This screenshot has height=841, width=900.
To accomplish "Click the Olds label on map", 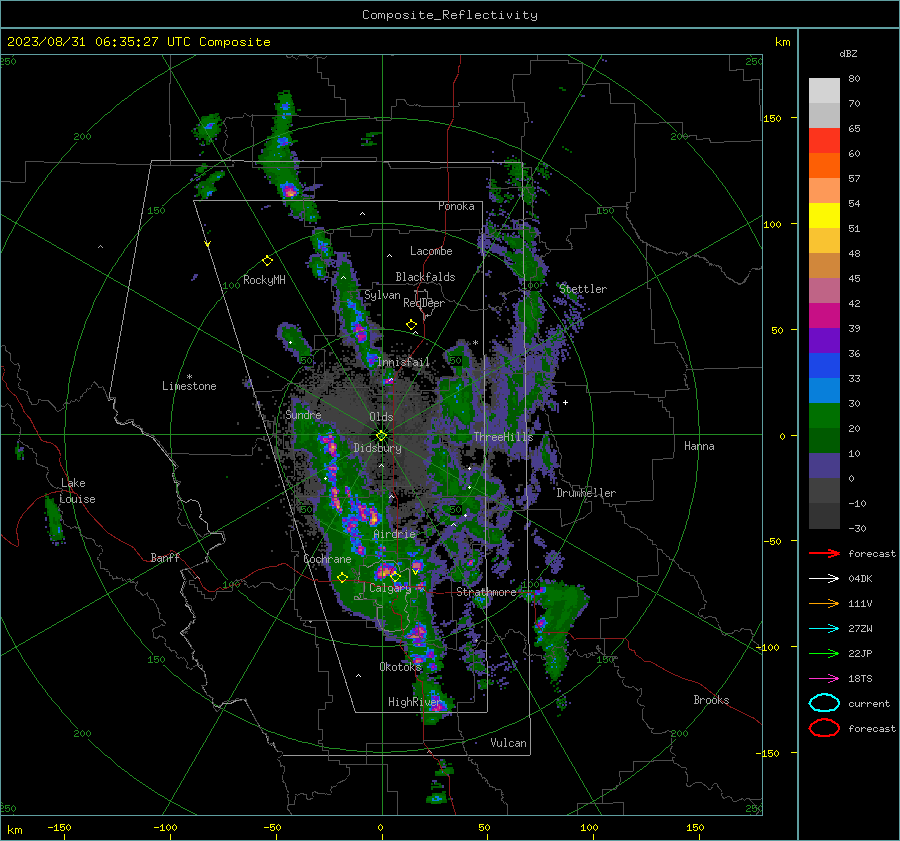I will [381, 417].
